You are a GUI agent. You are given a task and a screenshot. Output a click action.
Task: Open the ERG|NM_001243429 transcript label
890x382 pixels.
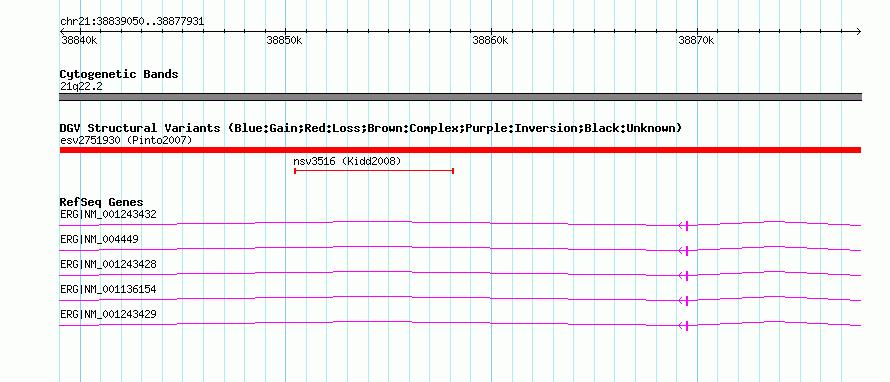[x=108, y=314]
